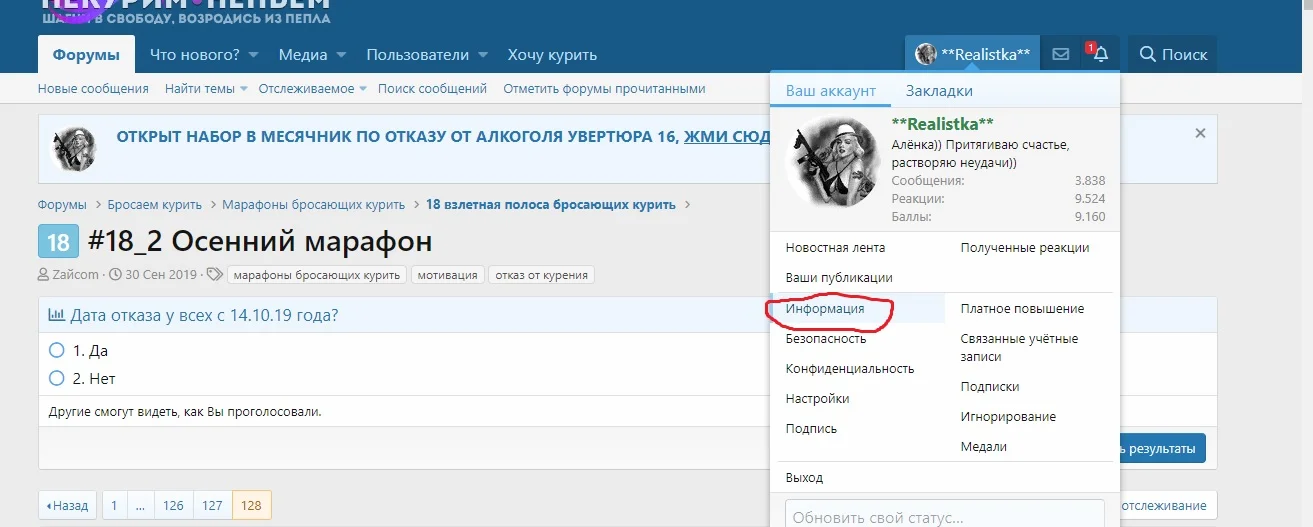Click the tag отказ от курения
This screenshot has height=527, width=1313.
pos(541,274)
